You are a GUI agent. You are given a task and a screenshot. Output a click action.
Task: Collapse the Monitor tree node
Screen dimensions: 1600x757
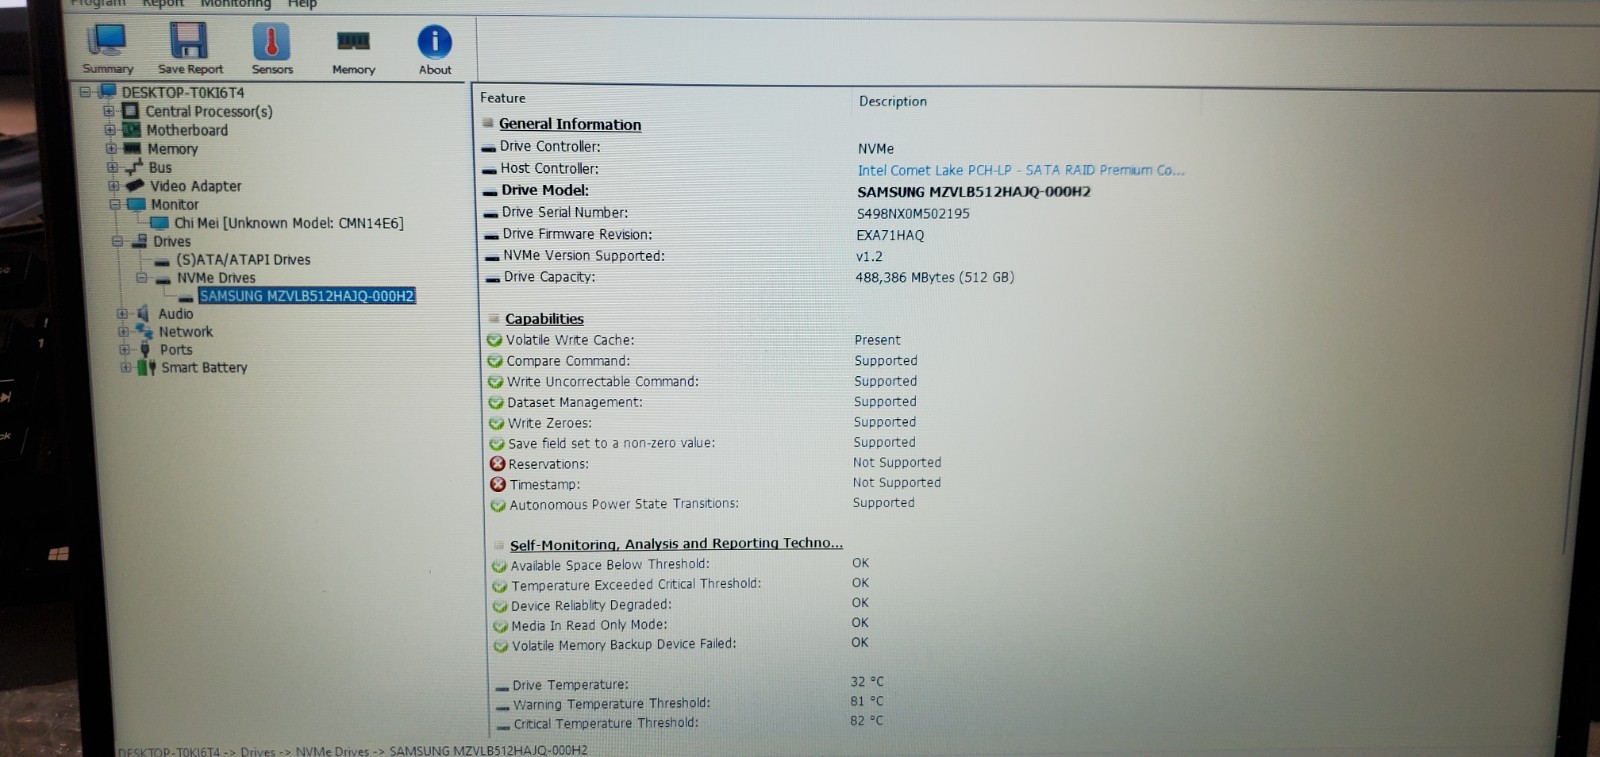tap(114, 204)
